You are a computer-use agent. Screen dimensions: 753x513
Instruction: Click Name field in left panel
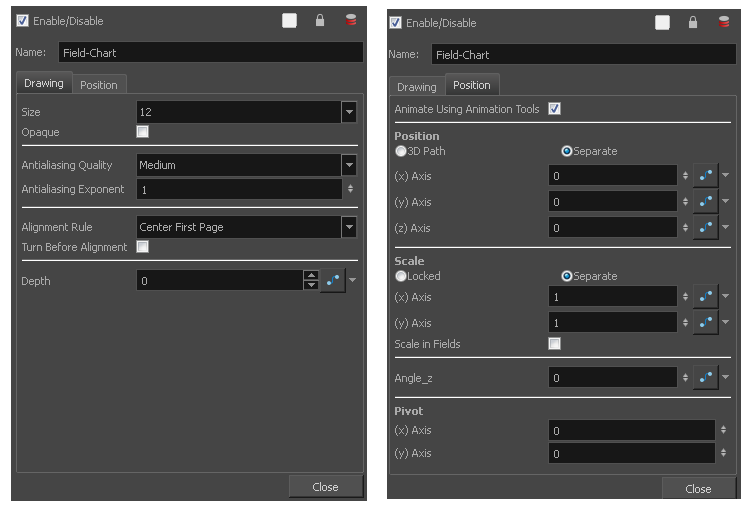tap(211, 52)
